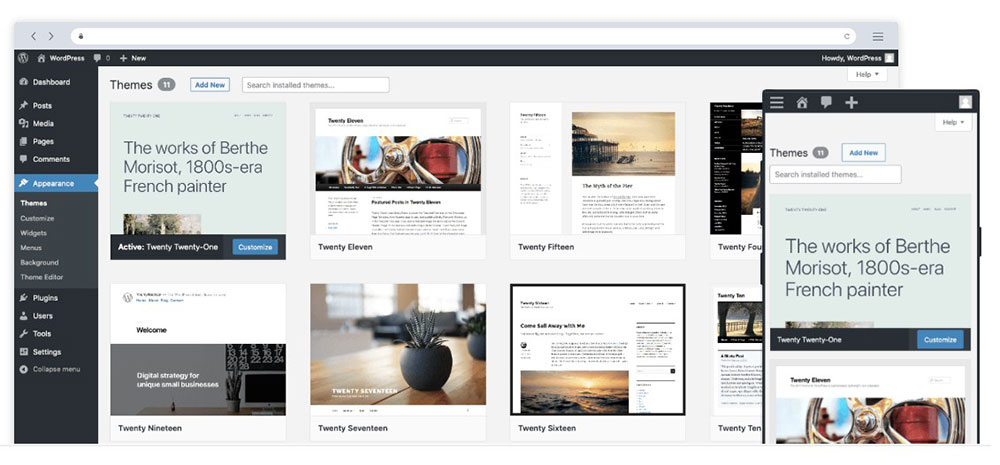Tap the plus icon in mobile admin bar
The image size is (1000, 465).
(851, 102)
